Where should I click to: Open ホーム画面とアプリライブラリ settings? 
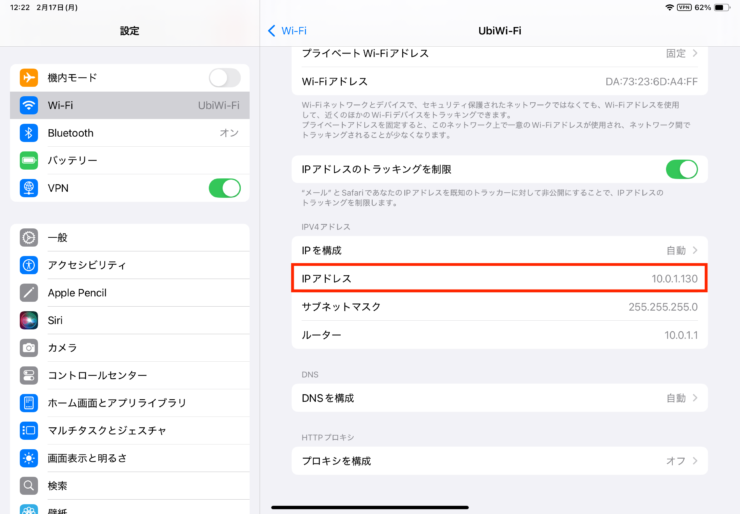pos(130,403)
